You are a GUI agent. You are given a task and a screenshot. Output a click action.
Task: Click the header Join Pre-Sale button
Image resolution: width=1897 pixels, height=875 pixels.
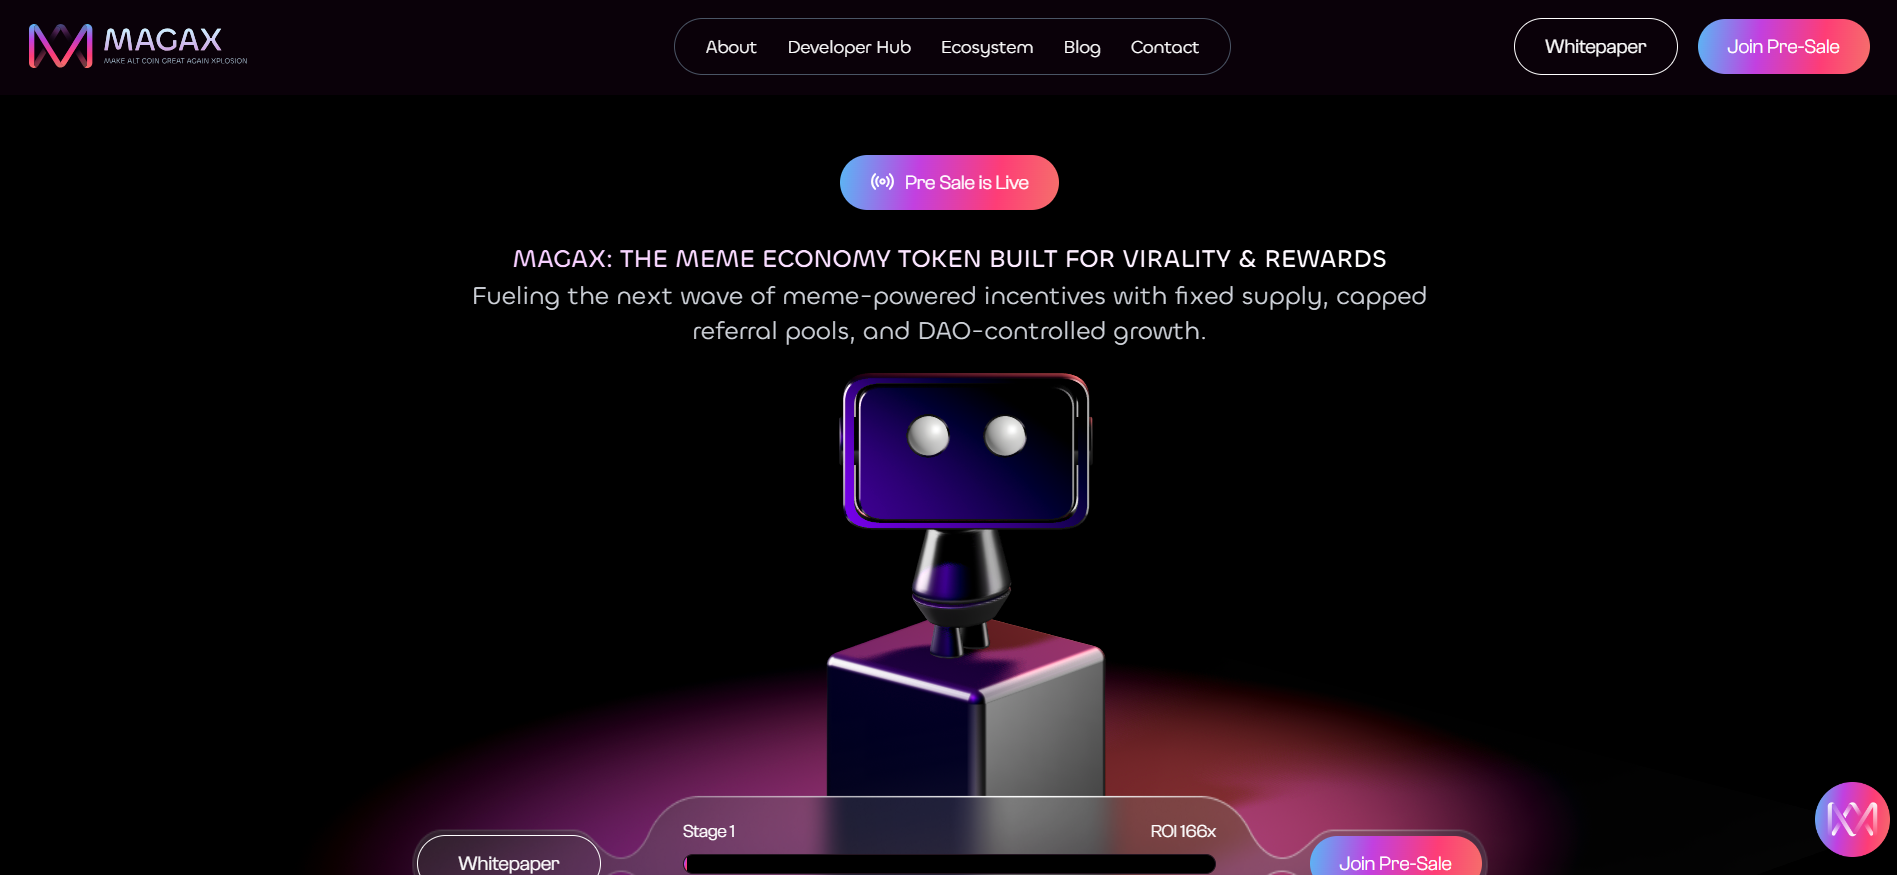pos(1783,46)
